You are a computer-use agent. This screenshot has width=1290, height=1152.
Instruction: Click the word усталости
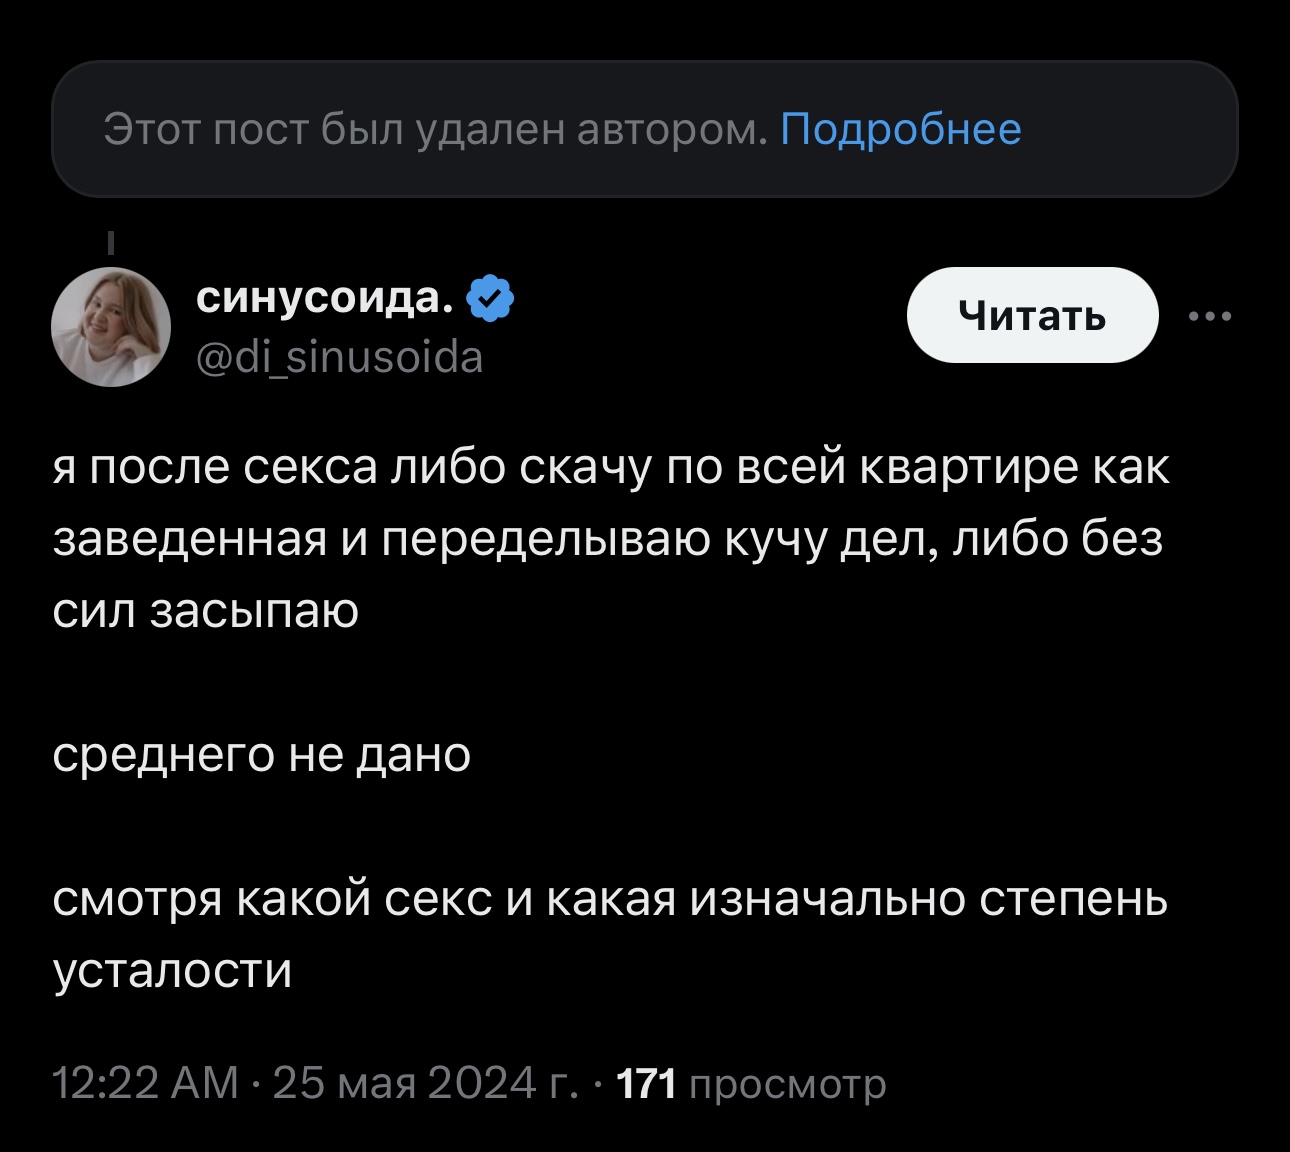(172, 971)
